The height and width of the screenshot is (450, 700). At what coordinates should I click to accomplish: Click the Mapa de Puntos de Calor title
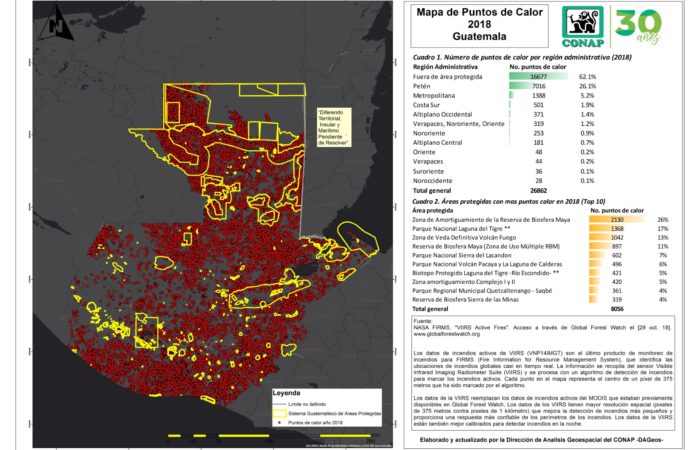coord(479,24)
